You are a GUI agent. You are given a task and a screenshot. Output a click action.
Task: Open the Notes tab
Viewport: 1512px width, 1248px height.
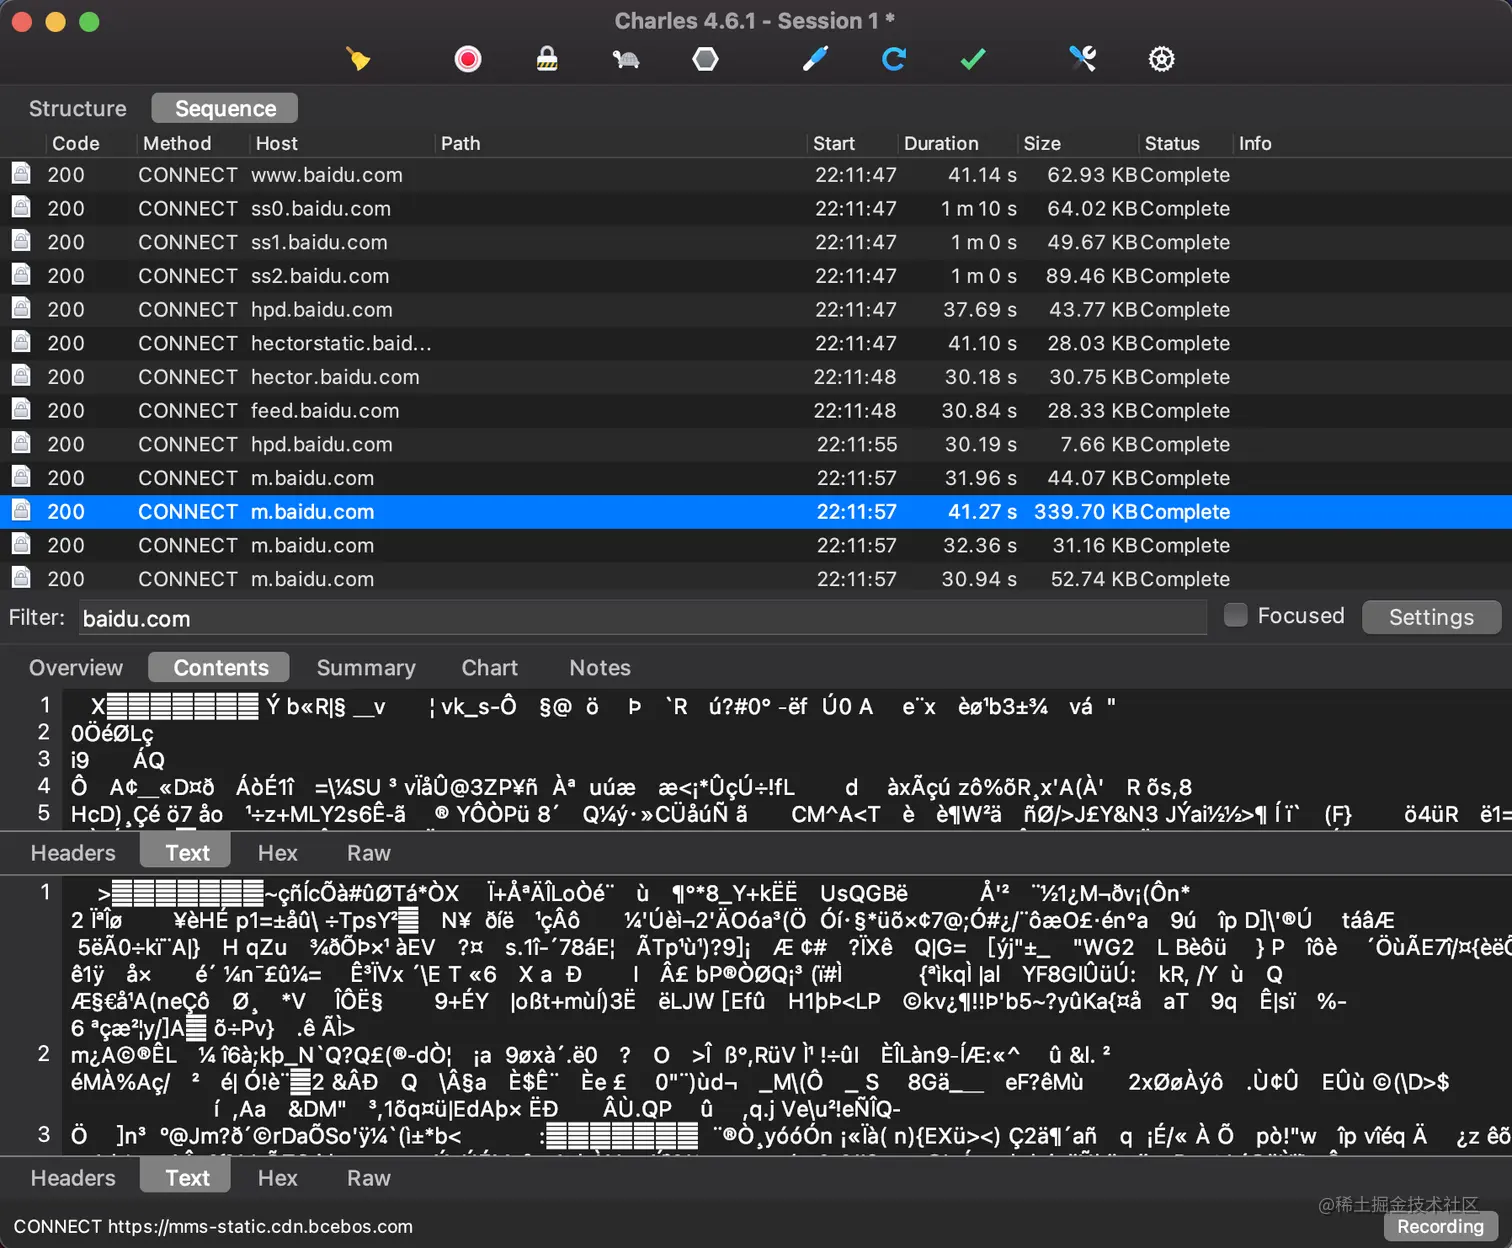(600, 667)
